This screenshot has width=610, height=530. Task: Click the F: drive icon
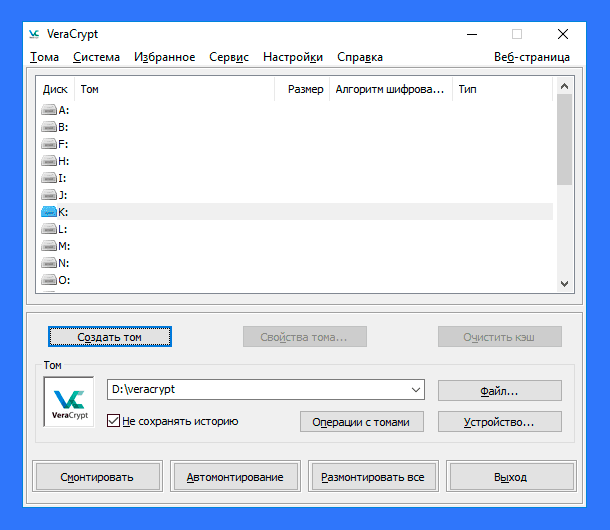point(49,144)
